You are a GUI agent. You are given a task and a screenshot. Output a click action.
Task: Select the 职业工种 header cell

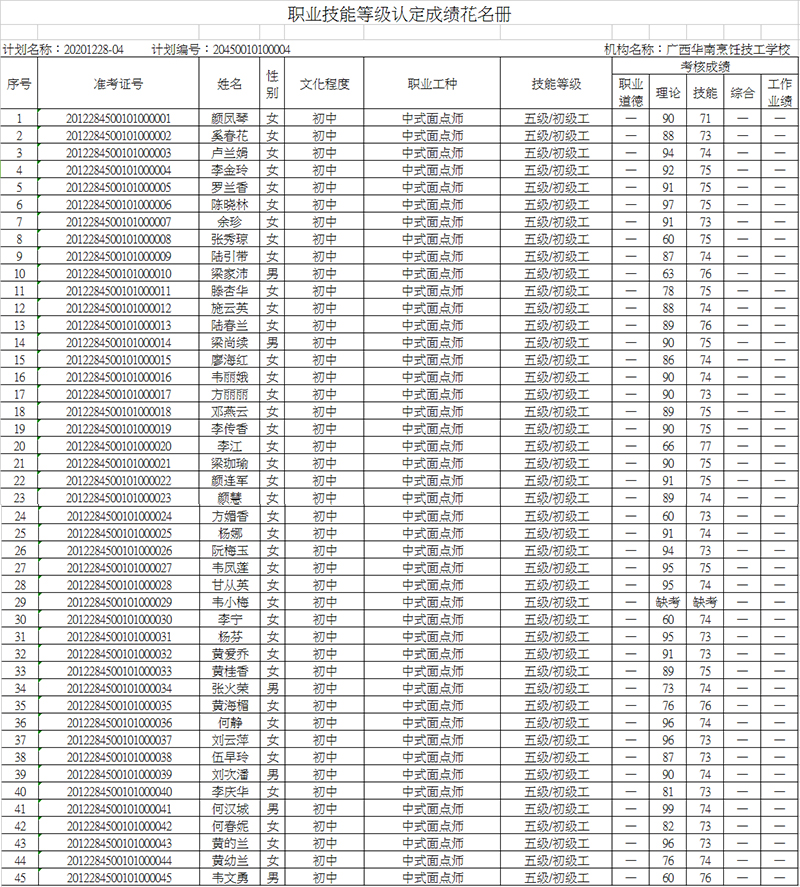[x=432, y=84]
